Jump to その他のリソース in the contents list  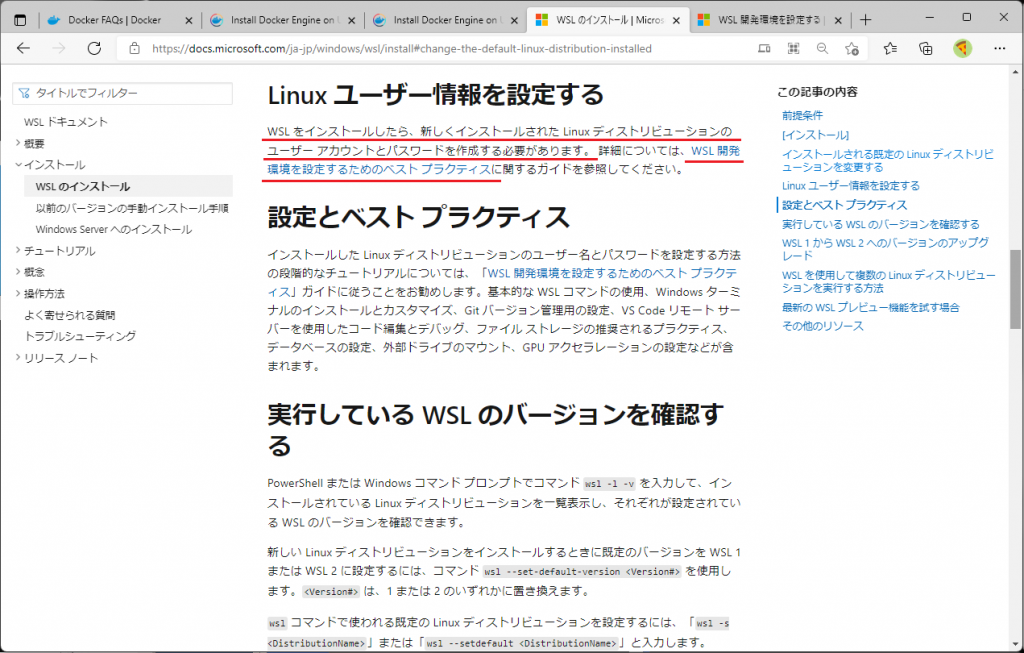coord(823,326)
